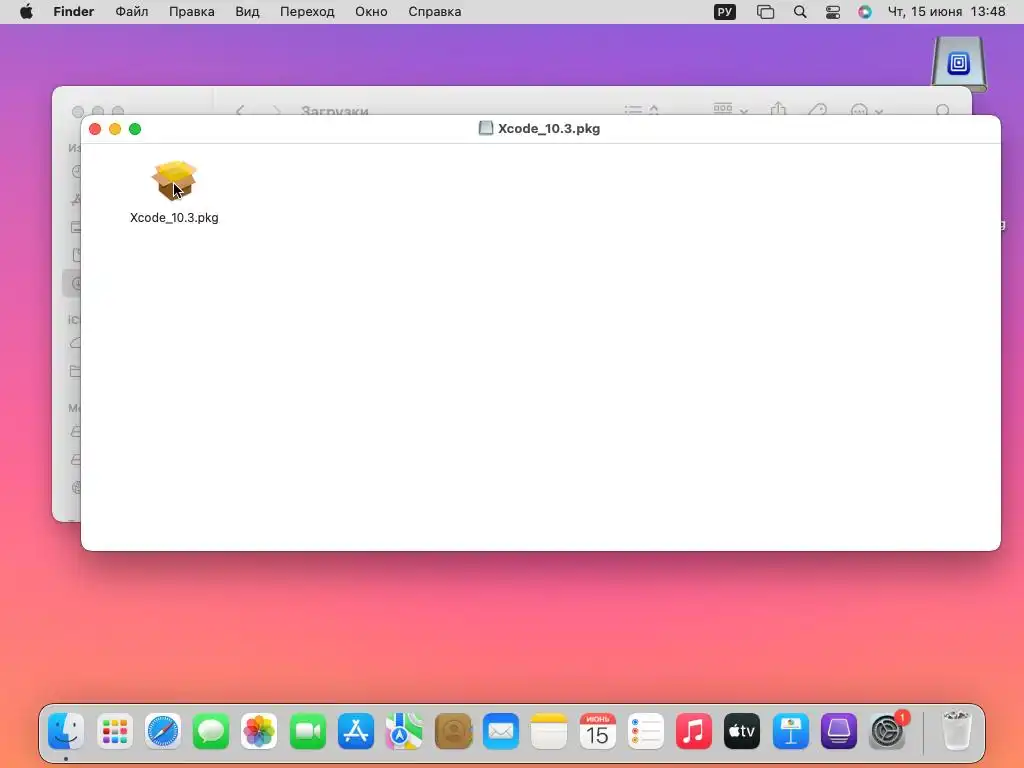The height and width of the screenshot is (768, 1024).
Task: Open the Вид menu
Action: (247, 12)
